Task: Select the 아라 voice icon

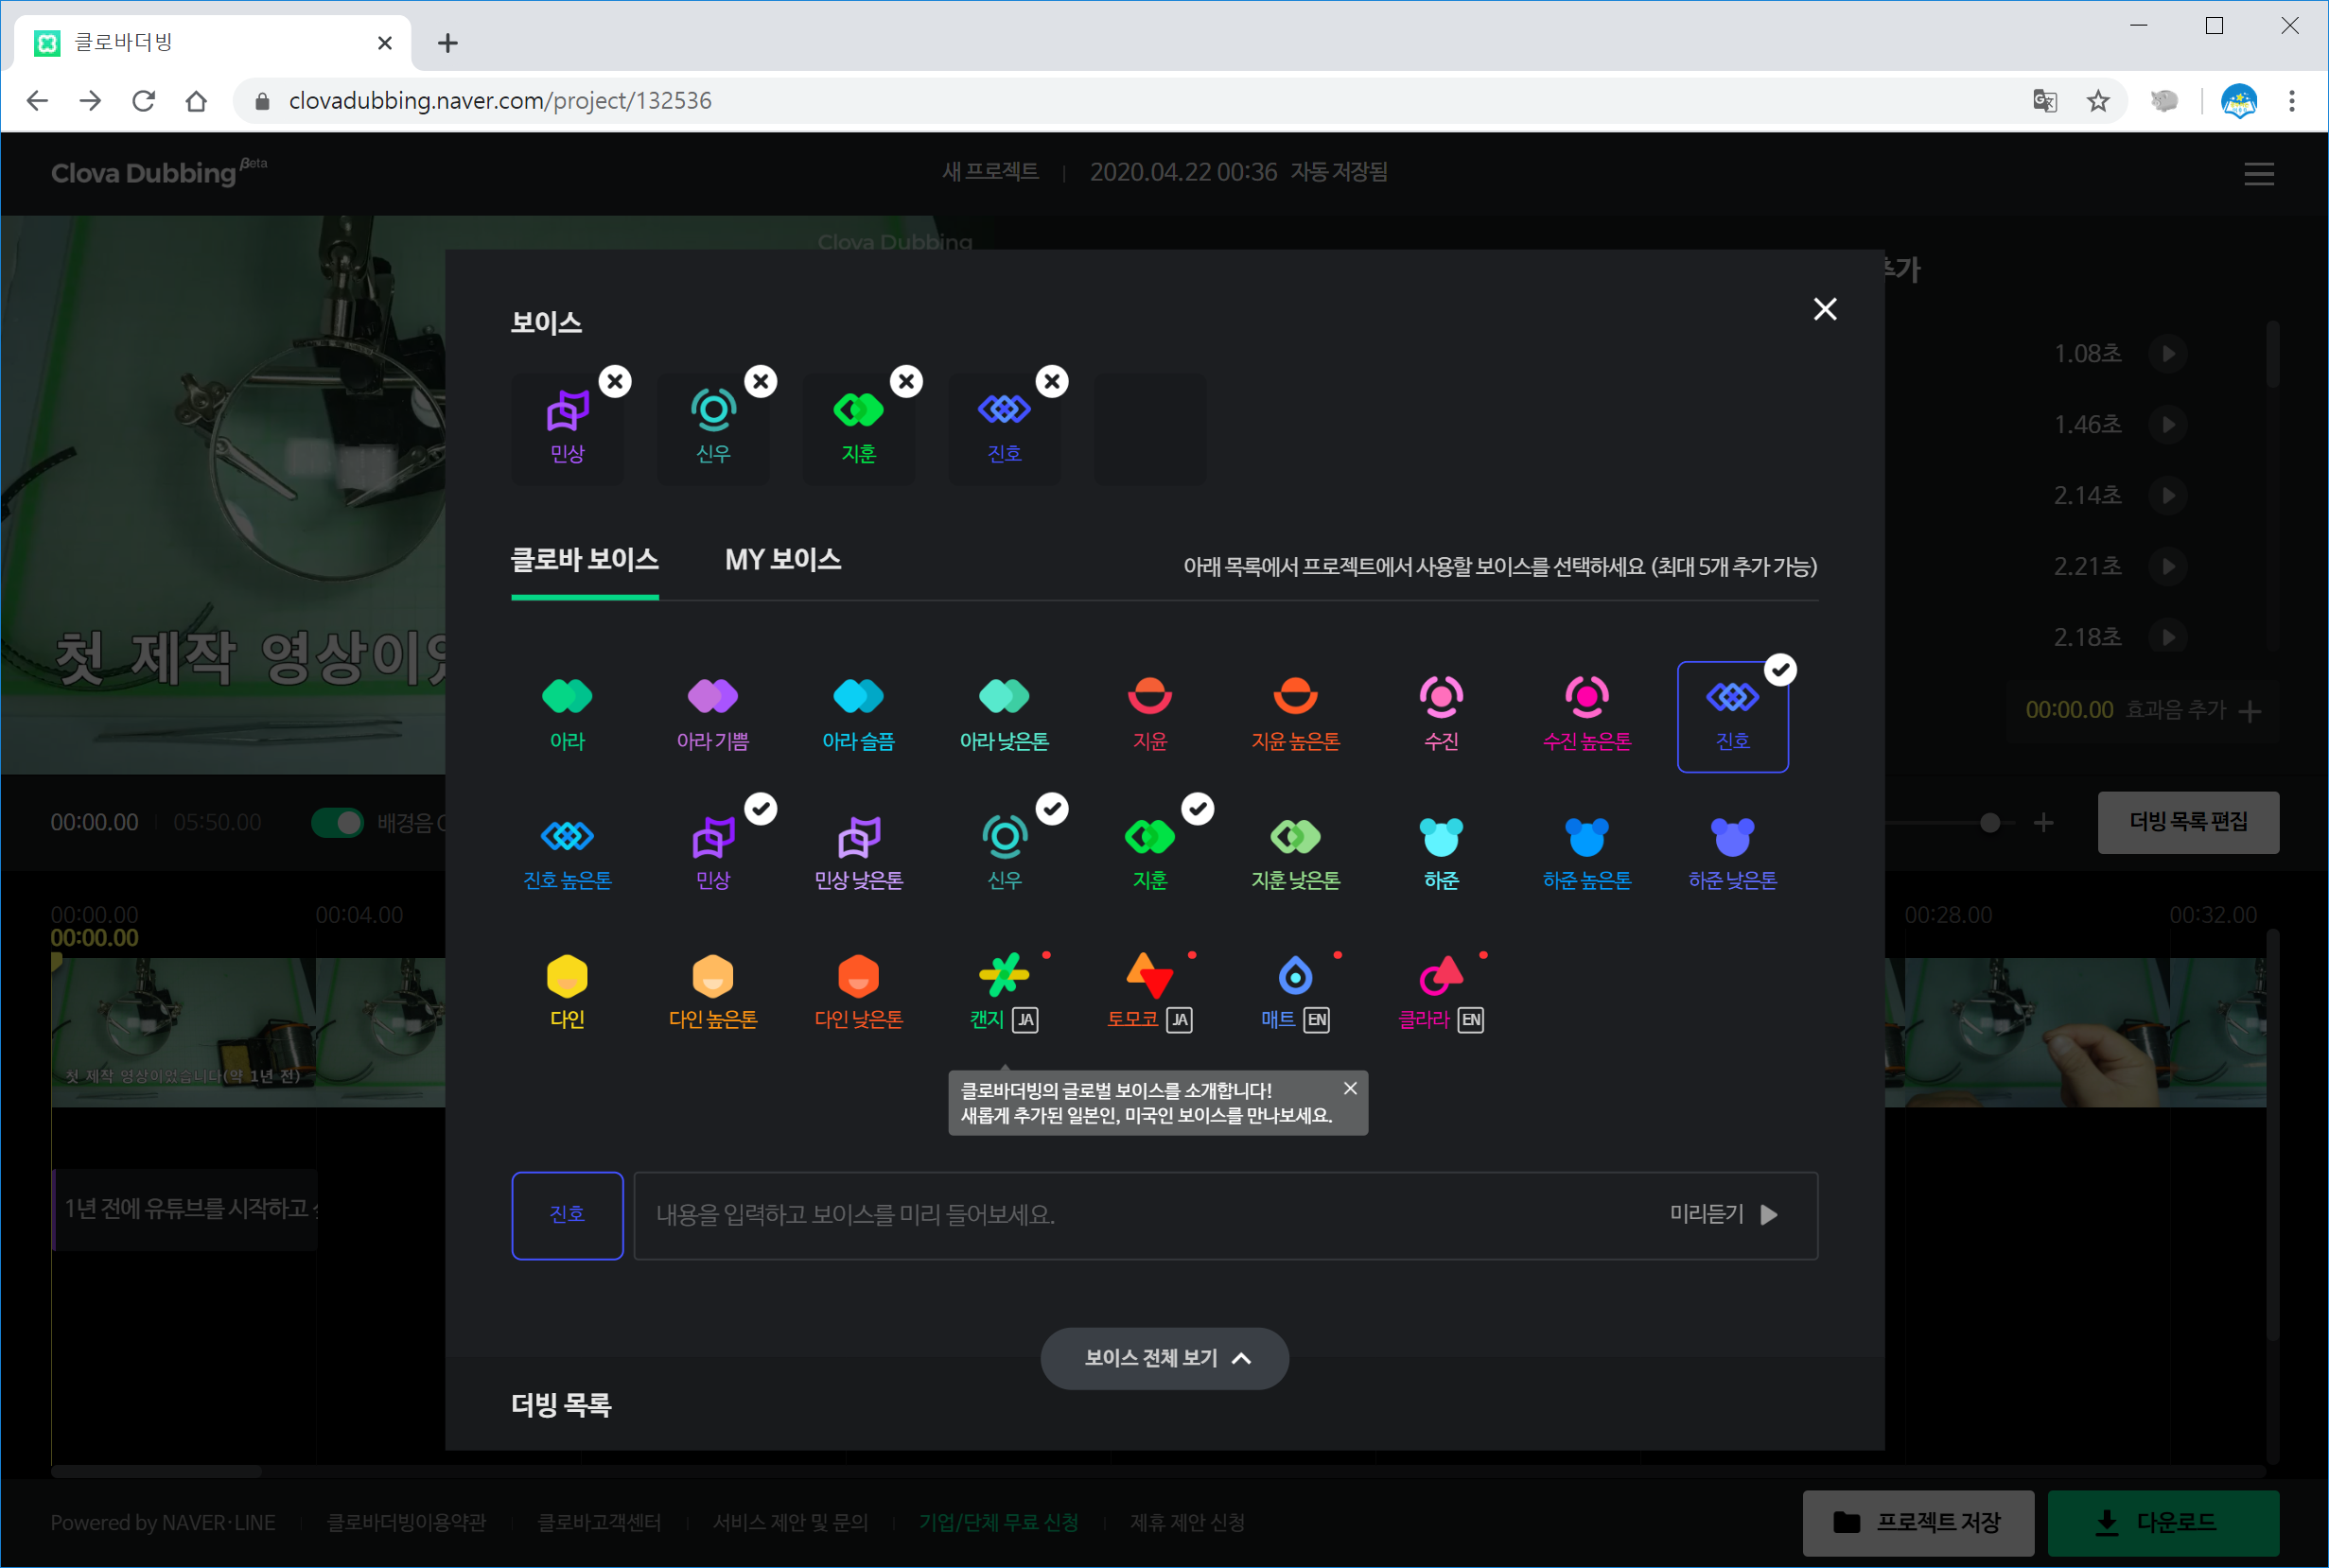Action: (x=567, y=697)
